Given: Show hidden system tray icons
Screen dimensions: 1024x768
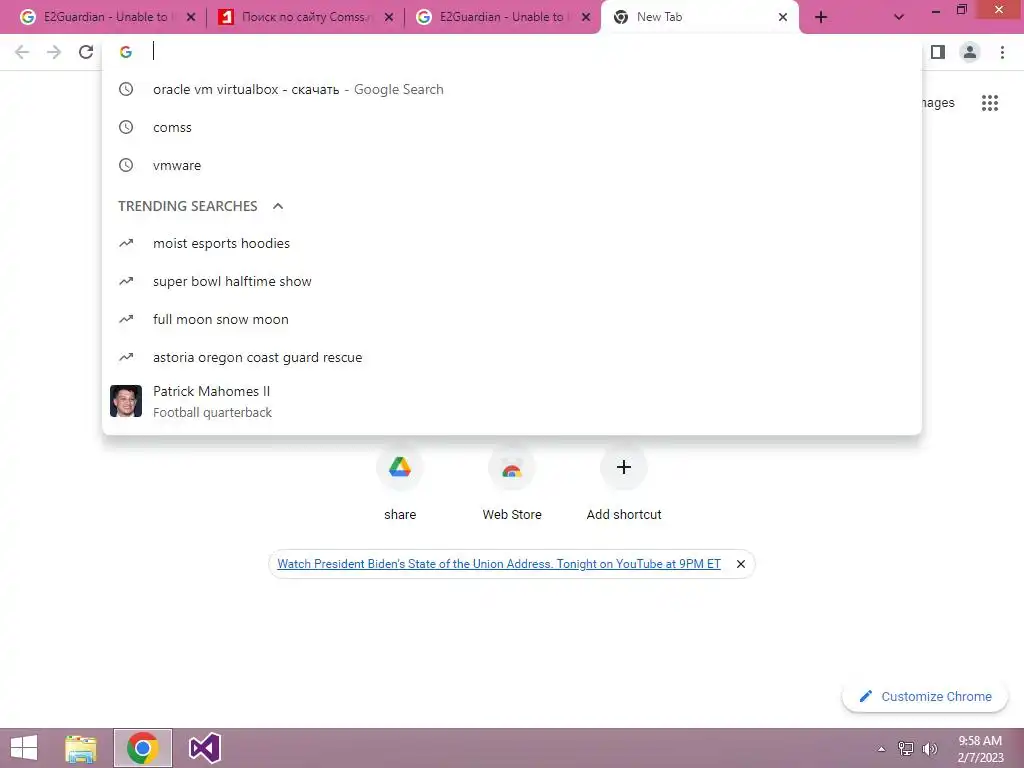Looking at the screenshot, I should 882,749.
